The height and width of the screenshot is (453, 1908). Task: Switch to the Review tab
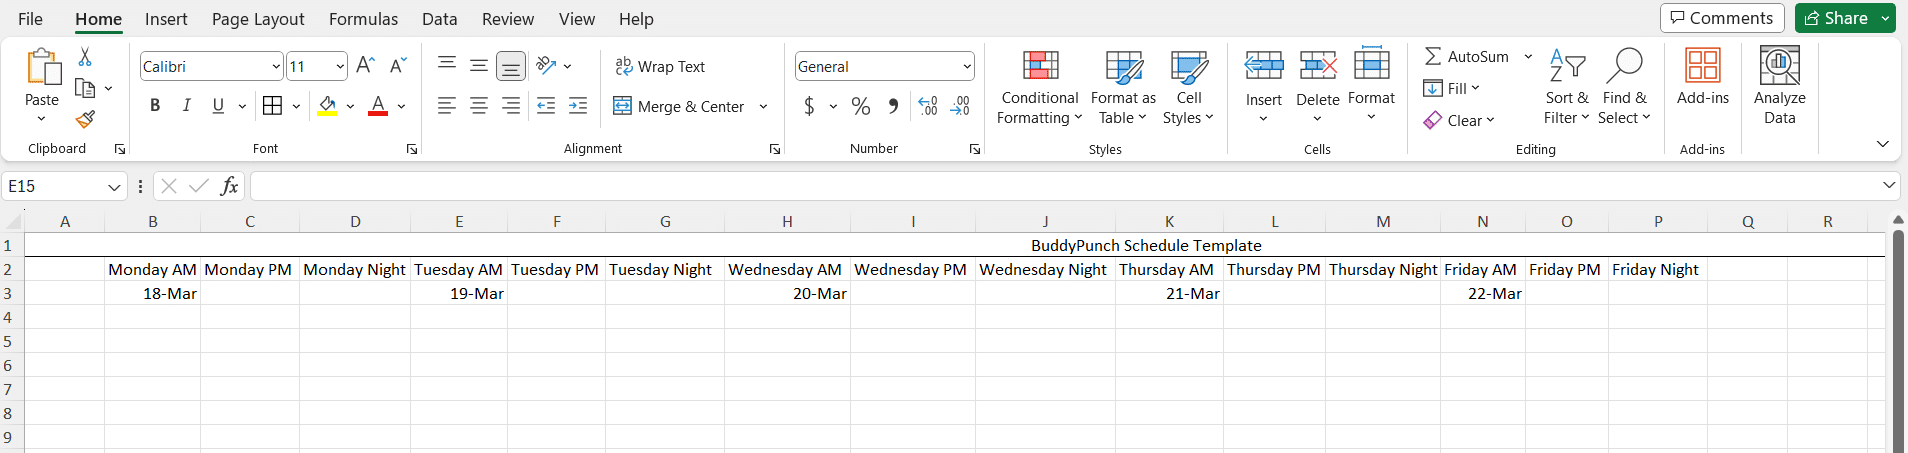click(508, 19)
